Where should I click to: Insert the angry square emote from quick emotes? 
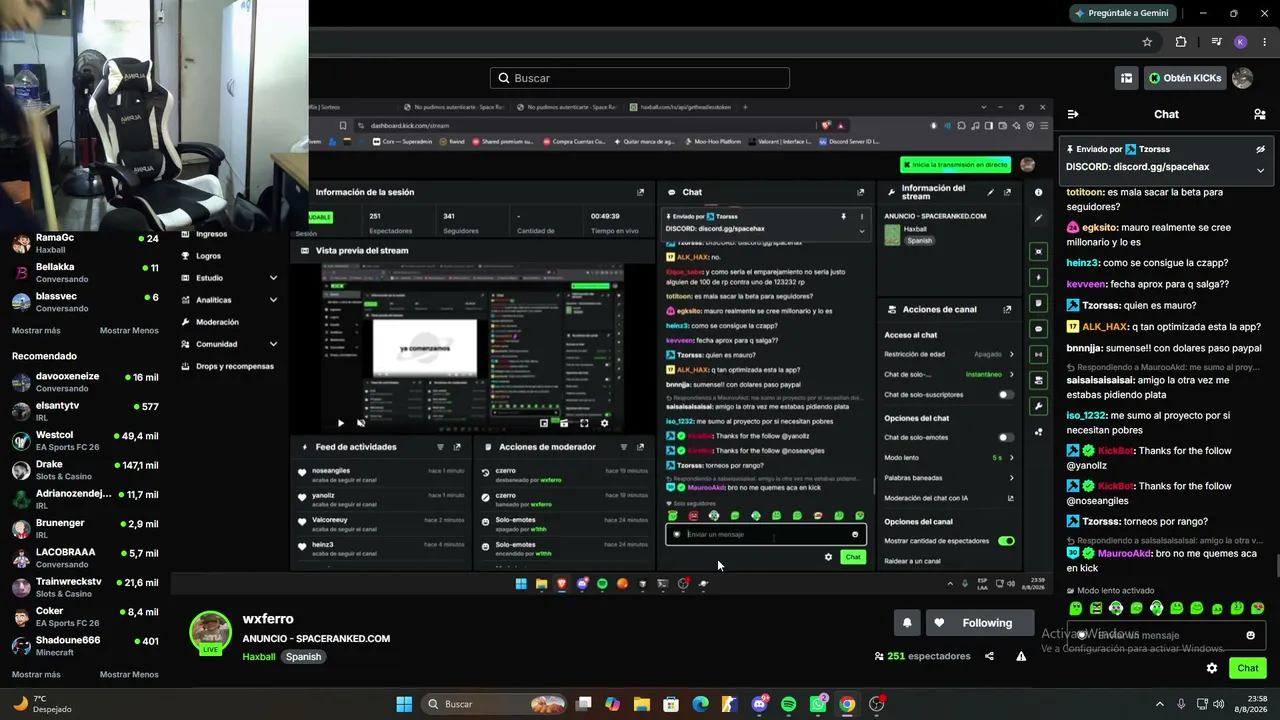click(x=1096, y=608)
